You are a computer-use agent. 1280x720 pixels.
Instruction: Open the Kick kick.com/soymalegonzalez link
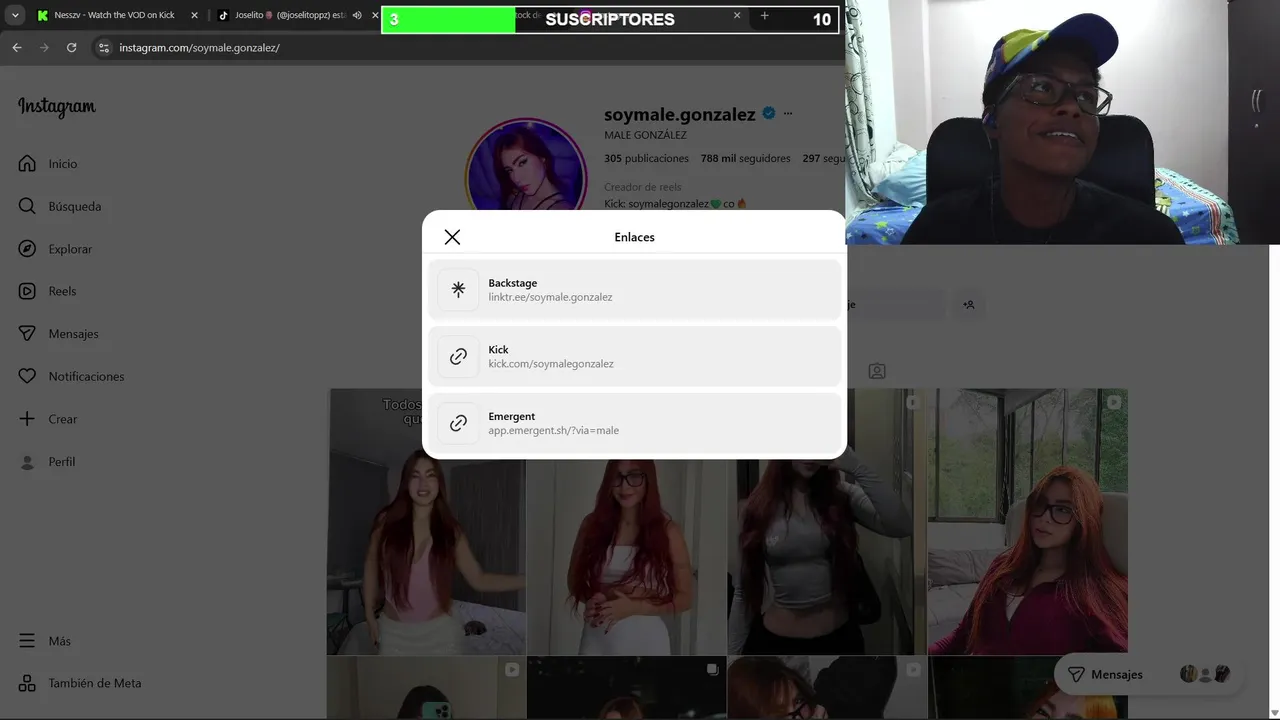(634, 356)
